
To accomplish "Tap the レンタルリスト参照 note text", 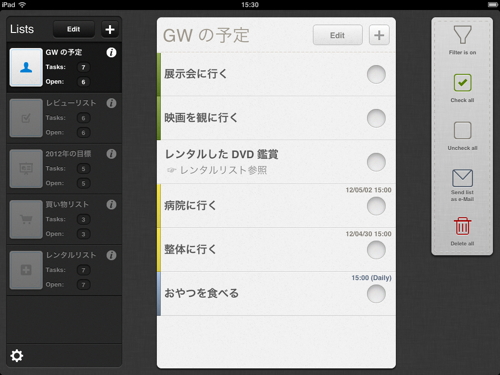I will [223, 170].
